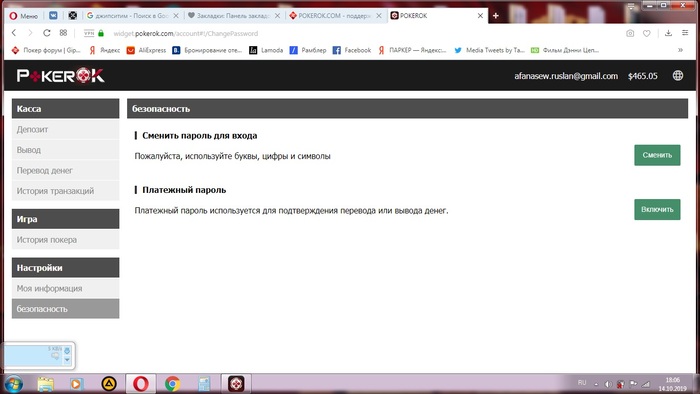The height and width of the screenshot is (394, 700).
Task: Select the безопасность sidebar item
Action: point(65,309)
